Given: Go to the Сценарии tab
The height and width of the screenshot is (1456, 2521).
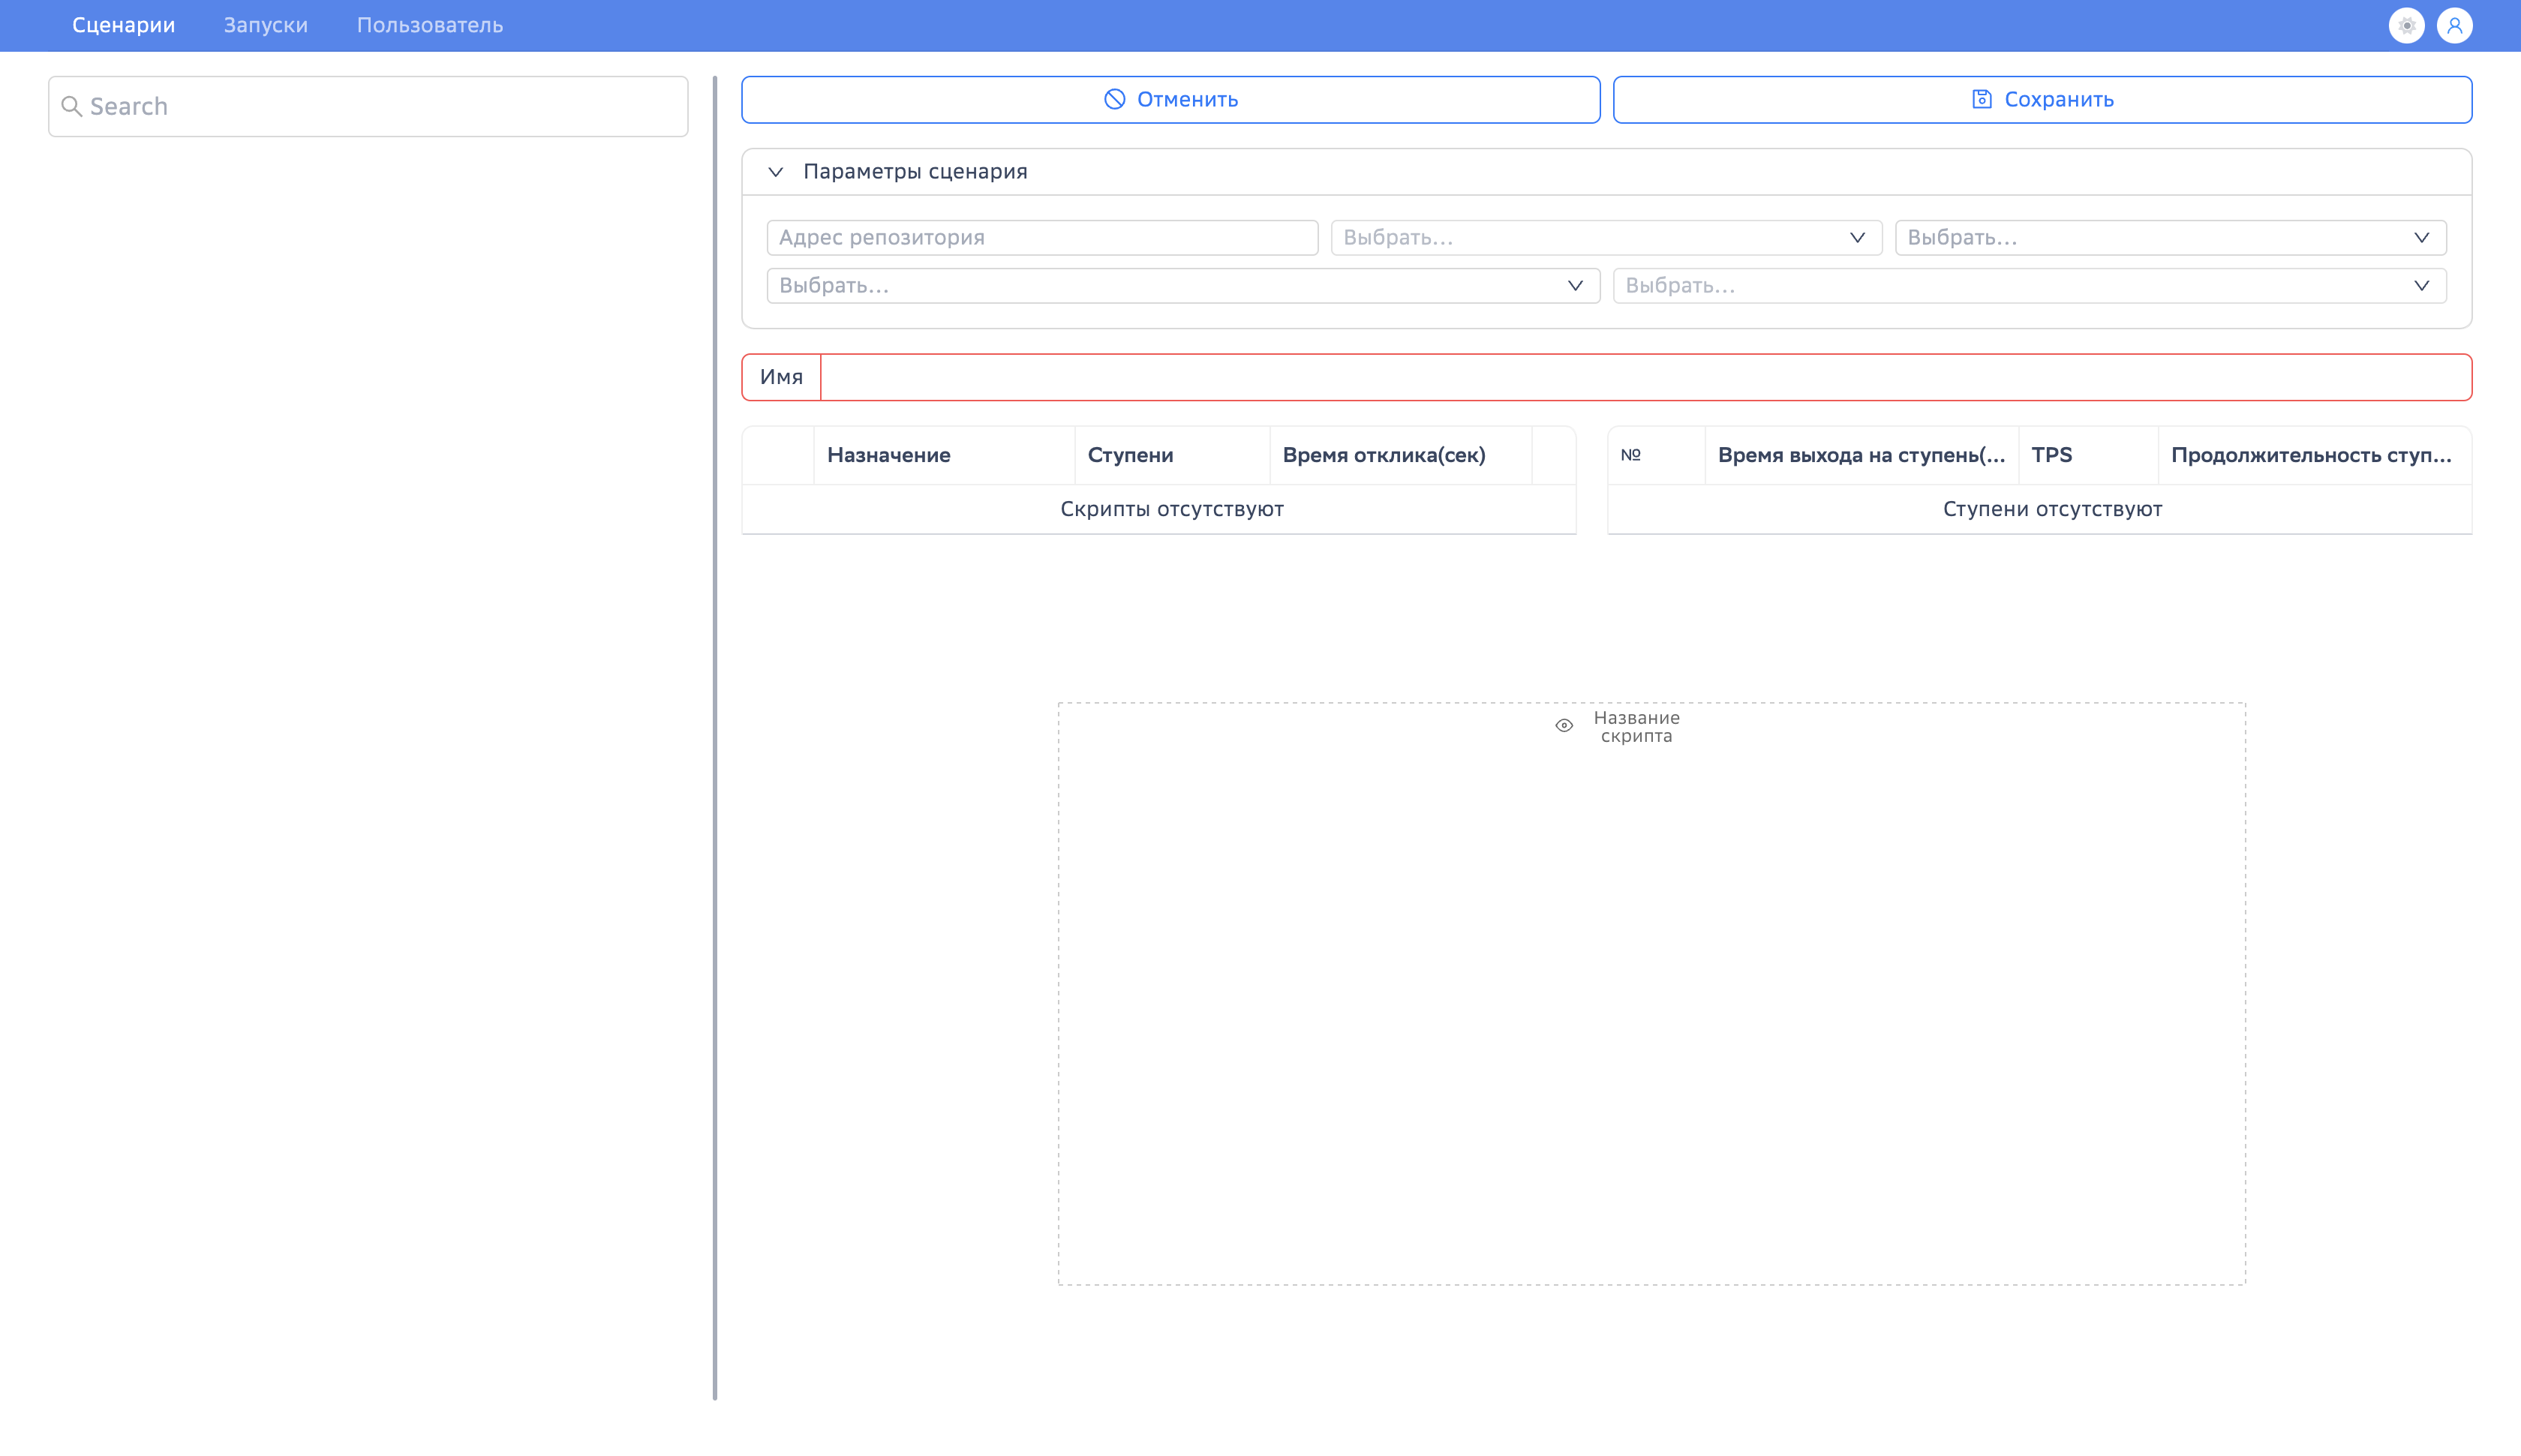Looking at the screenshot, I should pyautogui.click(x=123, y=25).
